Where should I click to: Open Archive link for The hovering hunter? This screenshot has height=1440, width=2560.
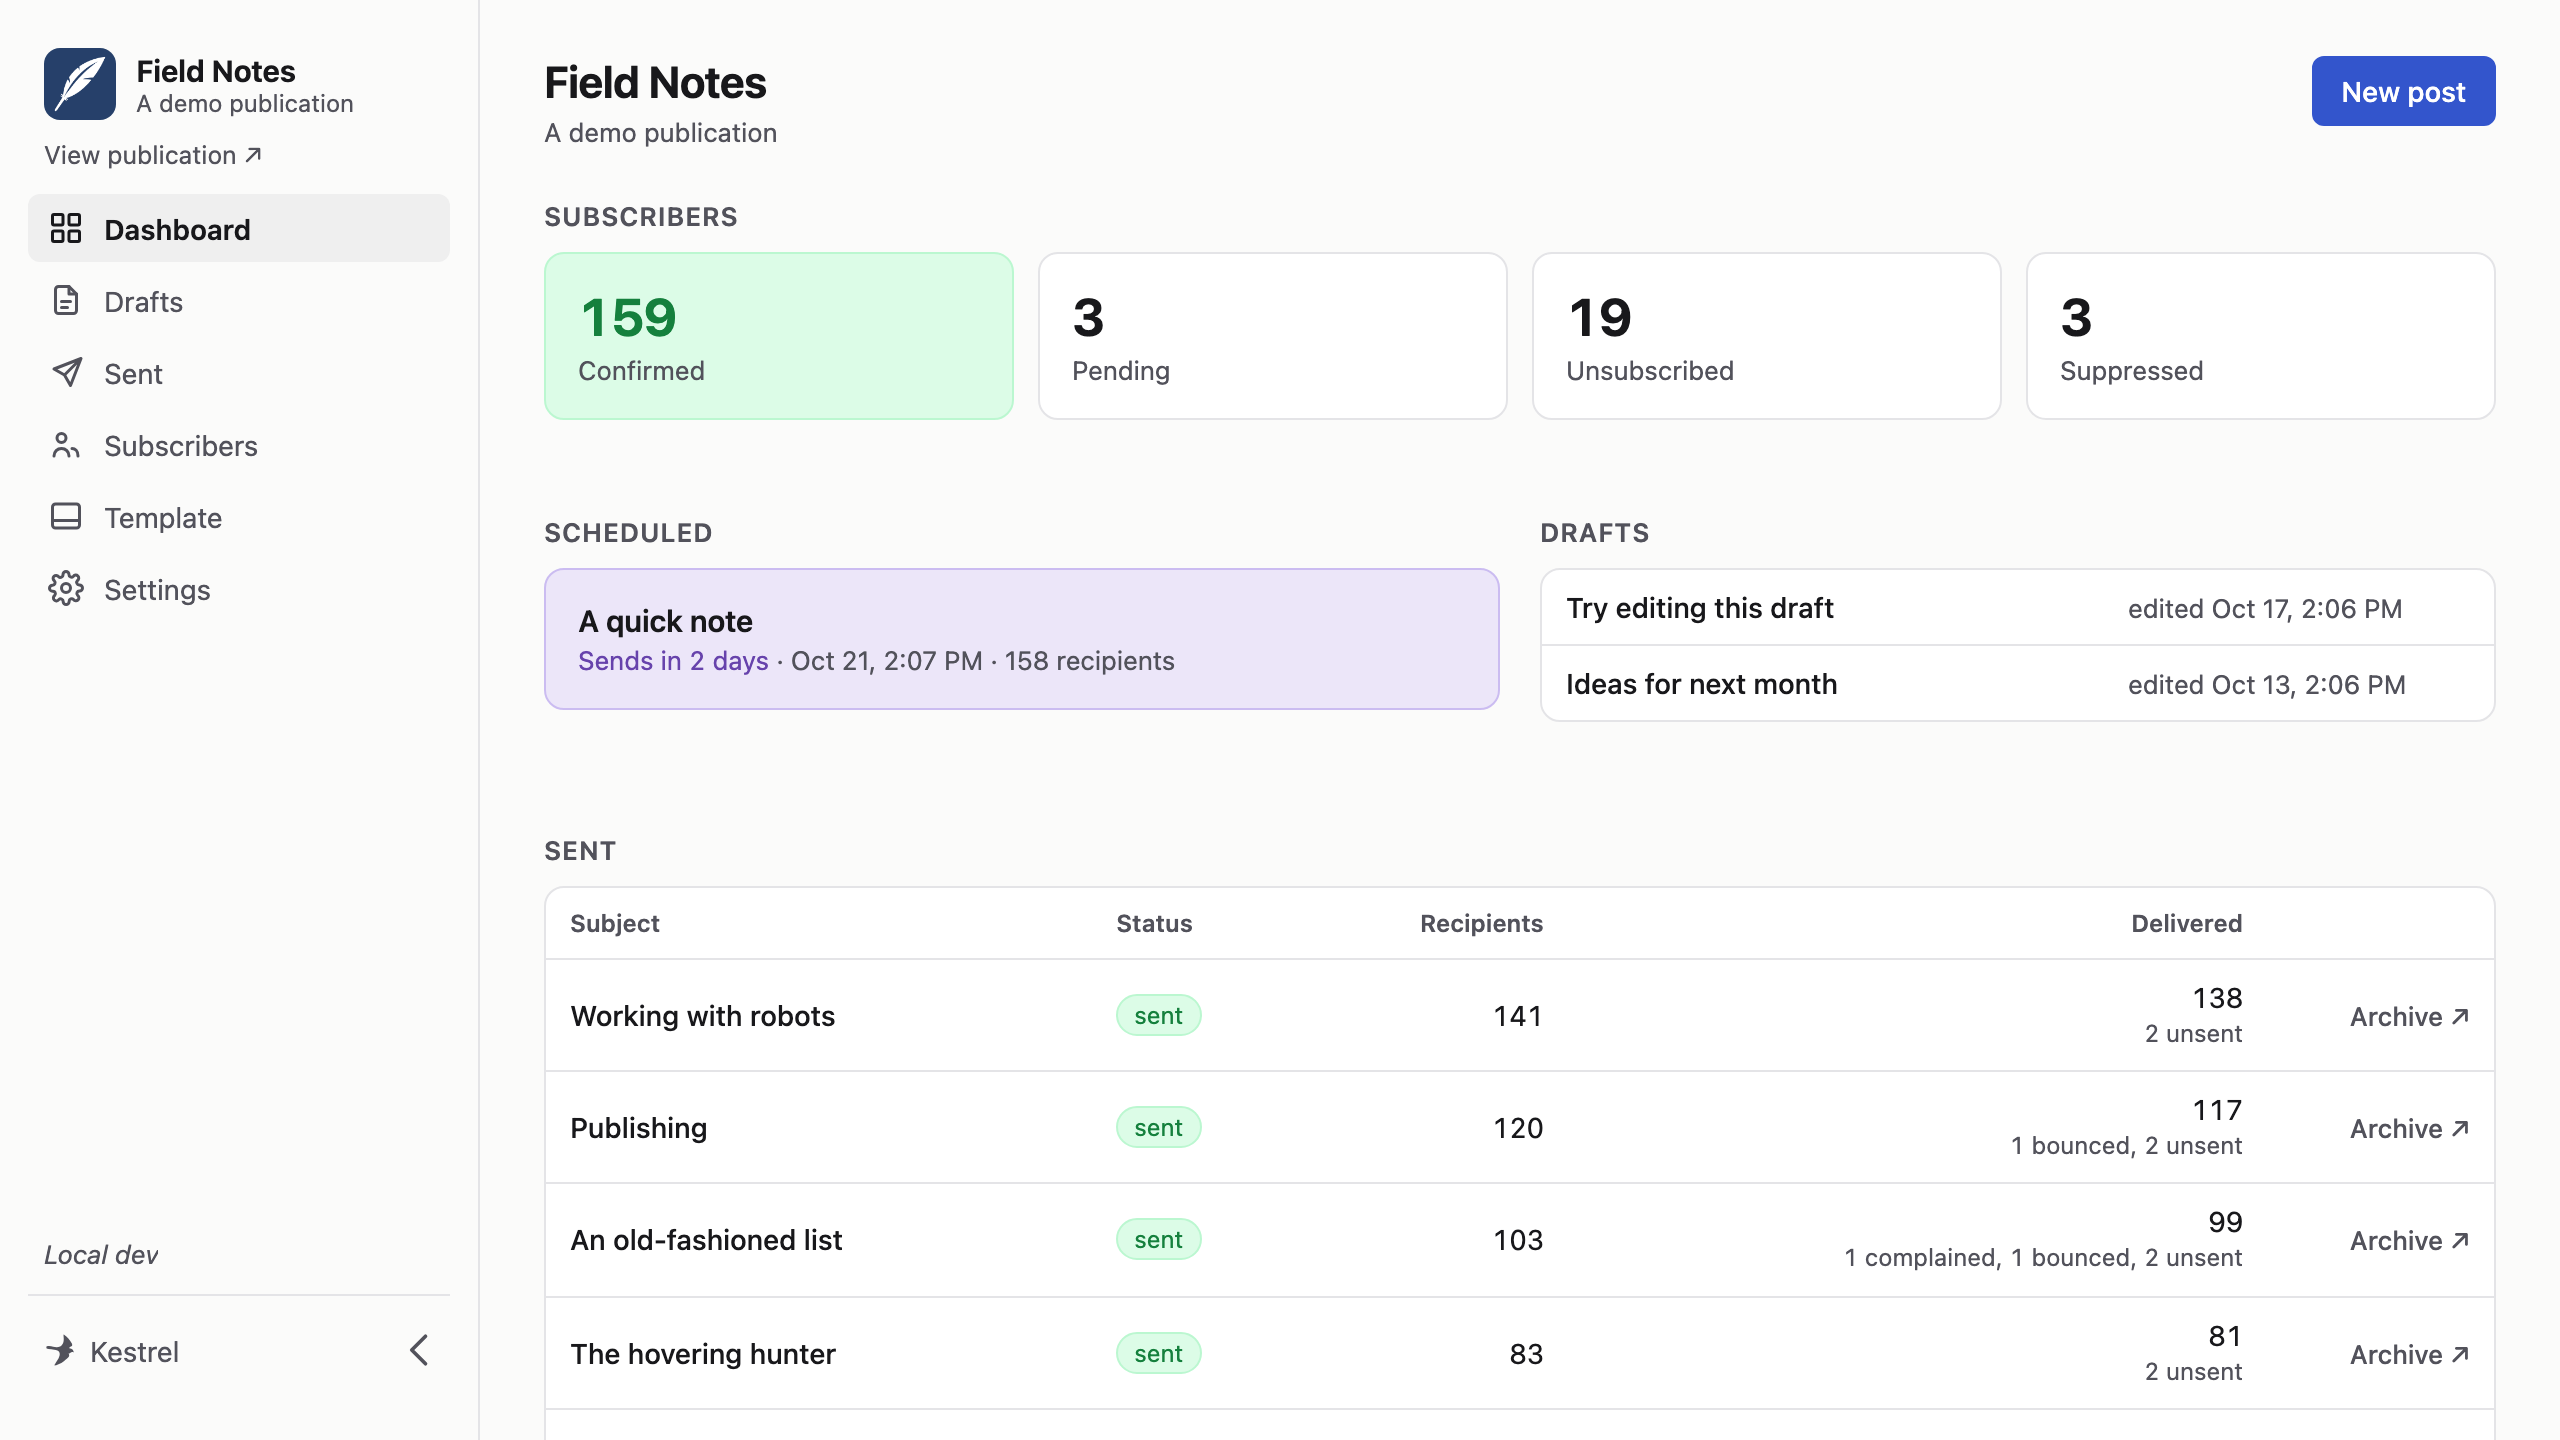pos(2410,1354)
